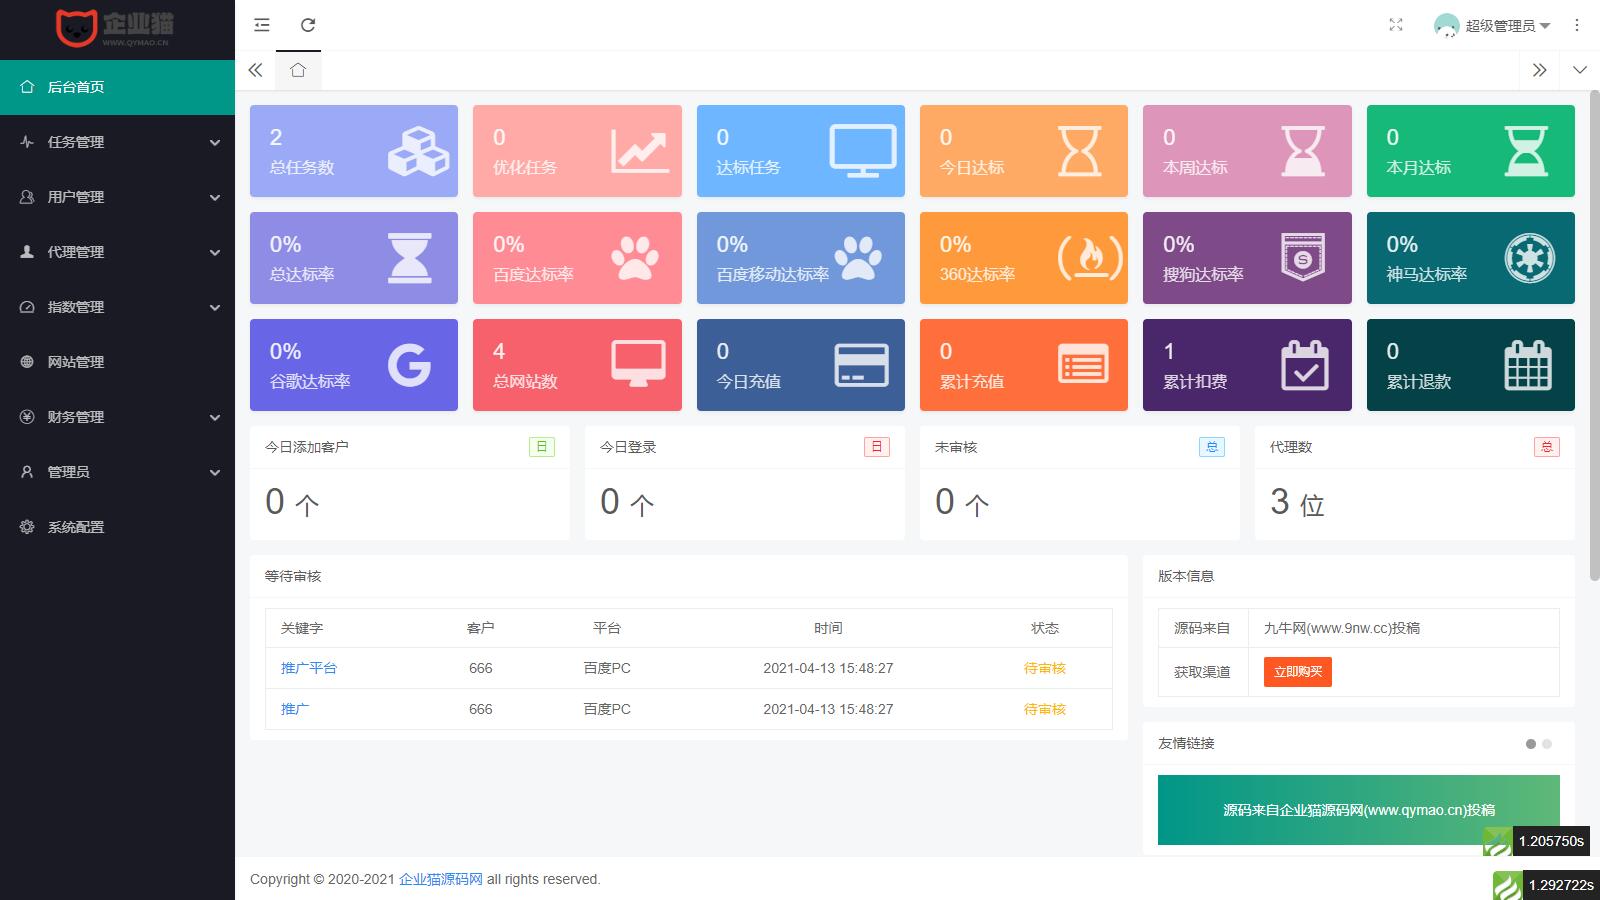Switch to second carousel dot in 友情链接
This screenshot has width=1600, height=900.
pos(1547,744)
